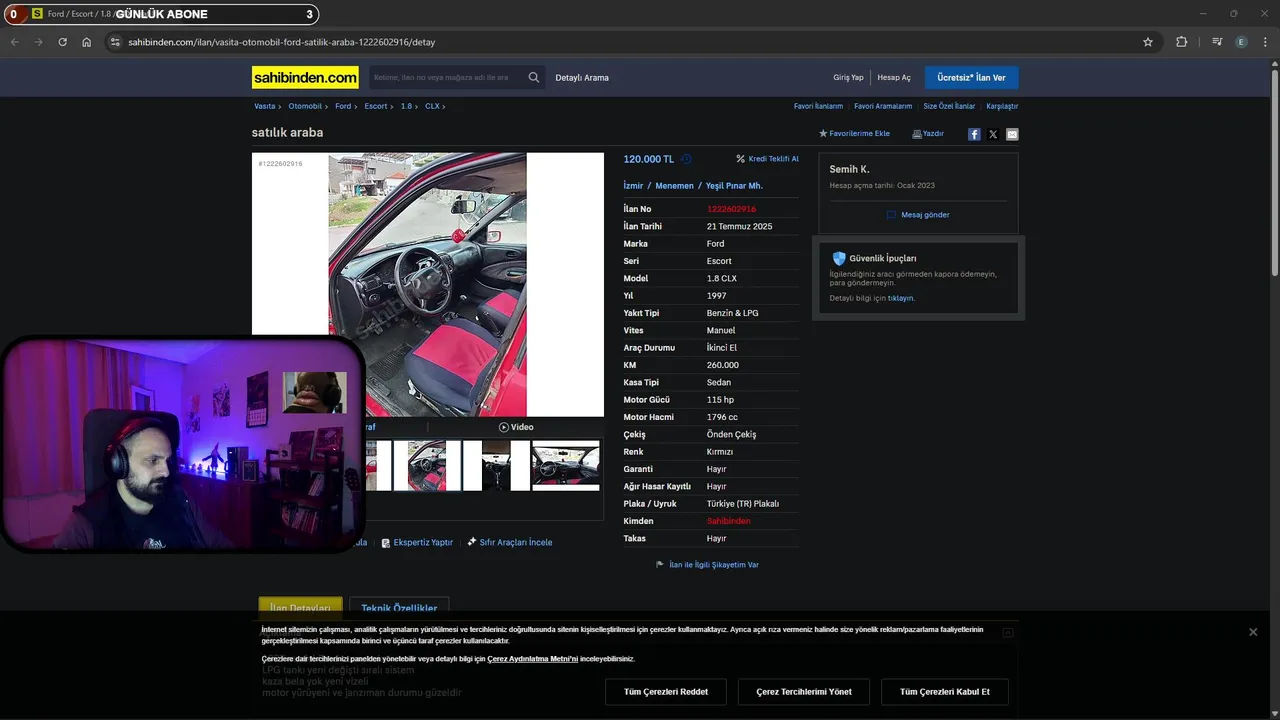Image resolution: width=1280 pixels, height=720 pixels.
Task: Bookmark this page with star icon
Action: [x=1148, y=42]
